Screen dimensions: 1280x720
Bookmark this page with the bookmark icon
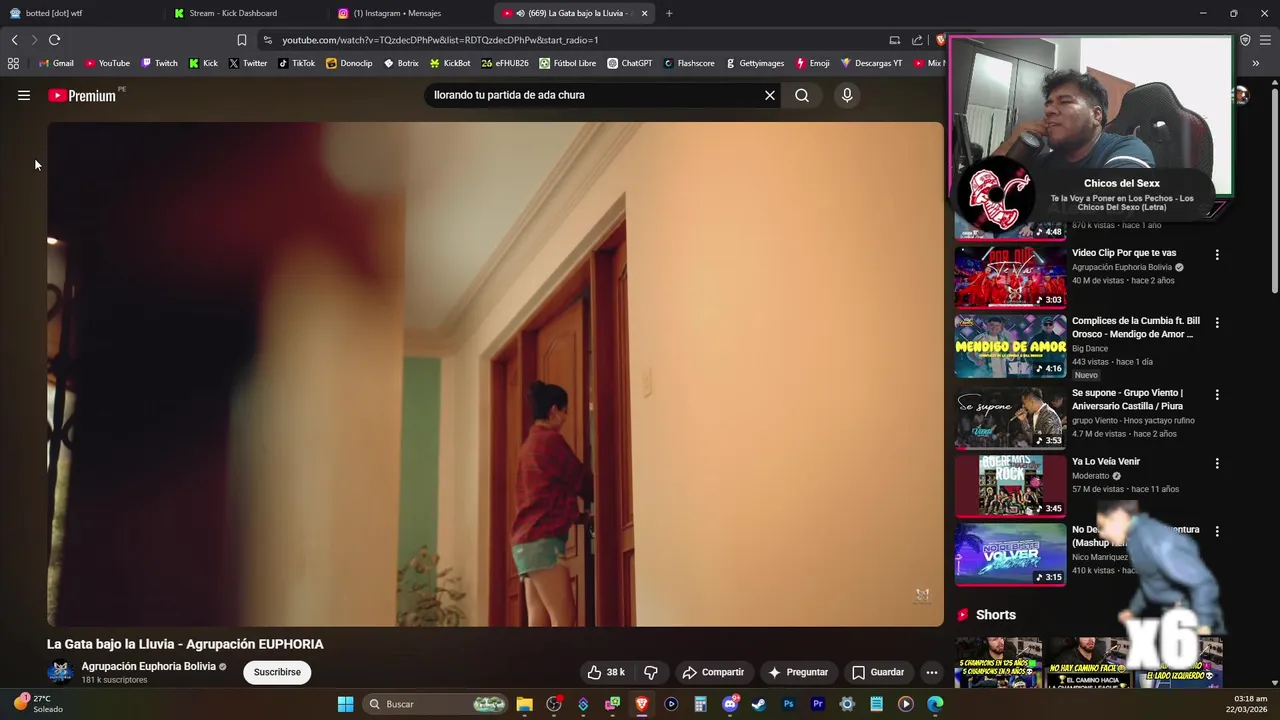241,40
